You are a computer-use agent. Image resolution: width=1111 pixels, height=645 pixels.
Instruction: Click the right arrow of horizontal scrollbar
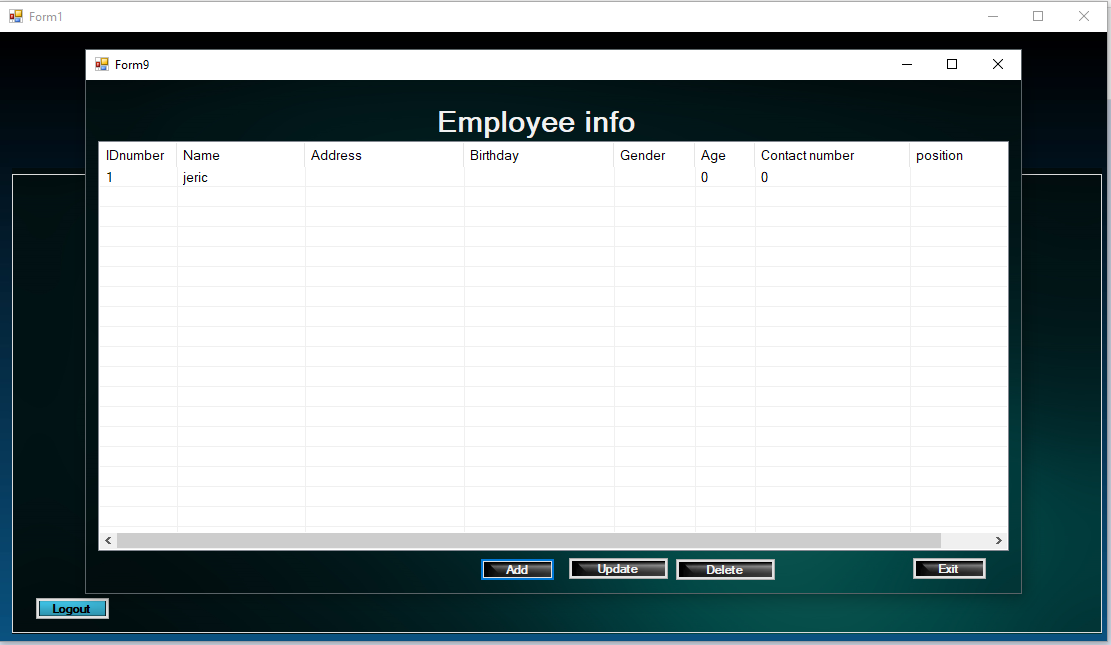(x=998, y=540)
